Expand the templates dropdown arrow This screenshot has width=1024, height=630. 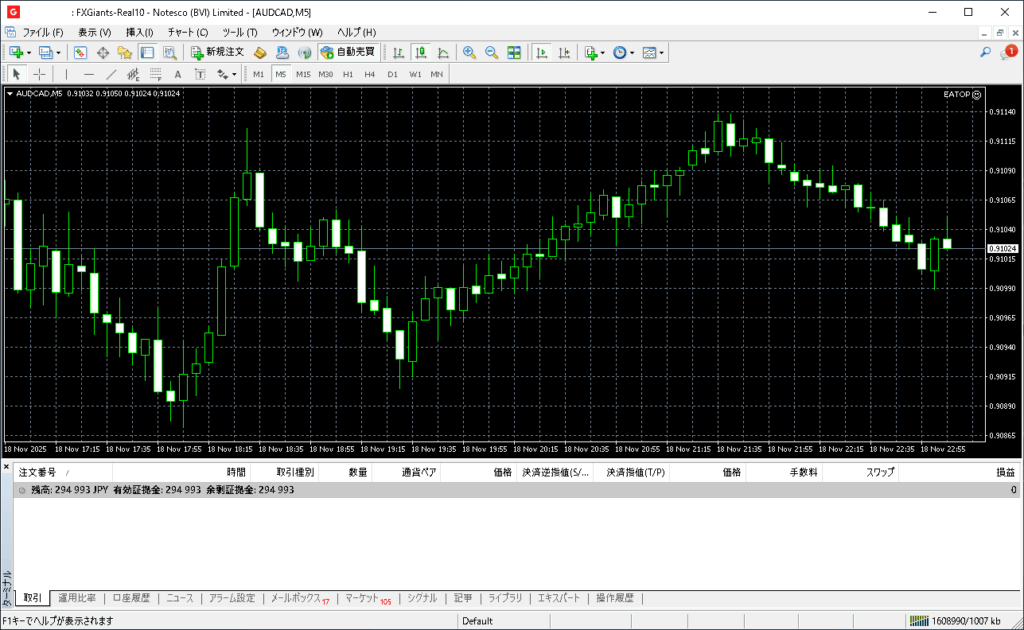tap(662, 52)
